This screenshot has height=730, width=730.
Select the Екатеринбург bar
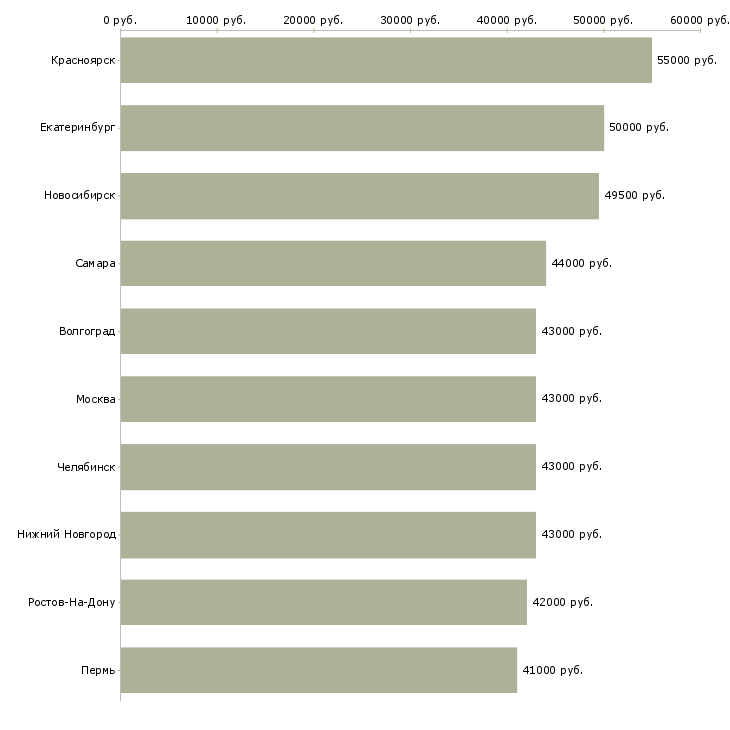point(362,128)
